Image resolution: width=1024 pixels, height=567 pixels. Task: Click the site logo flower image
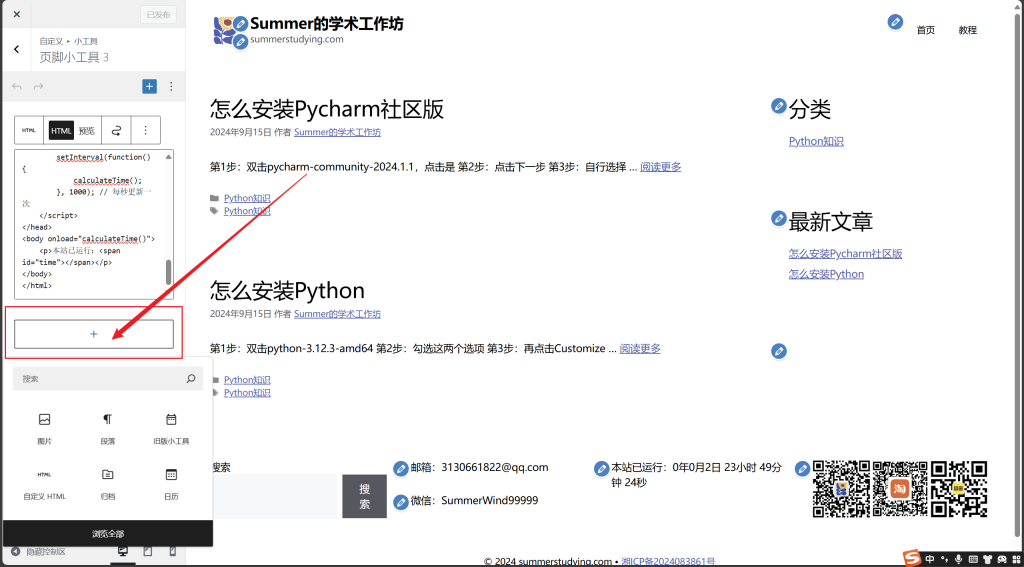[x=225, y=30]
